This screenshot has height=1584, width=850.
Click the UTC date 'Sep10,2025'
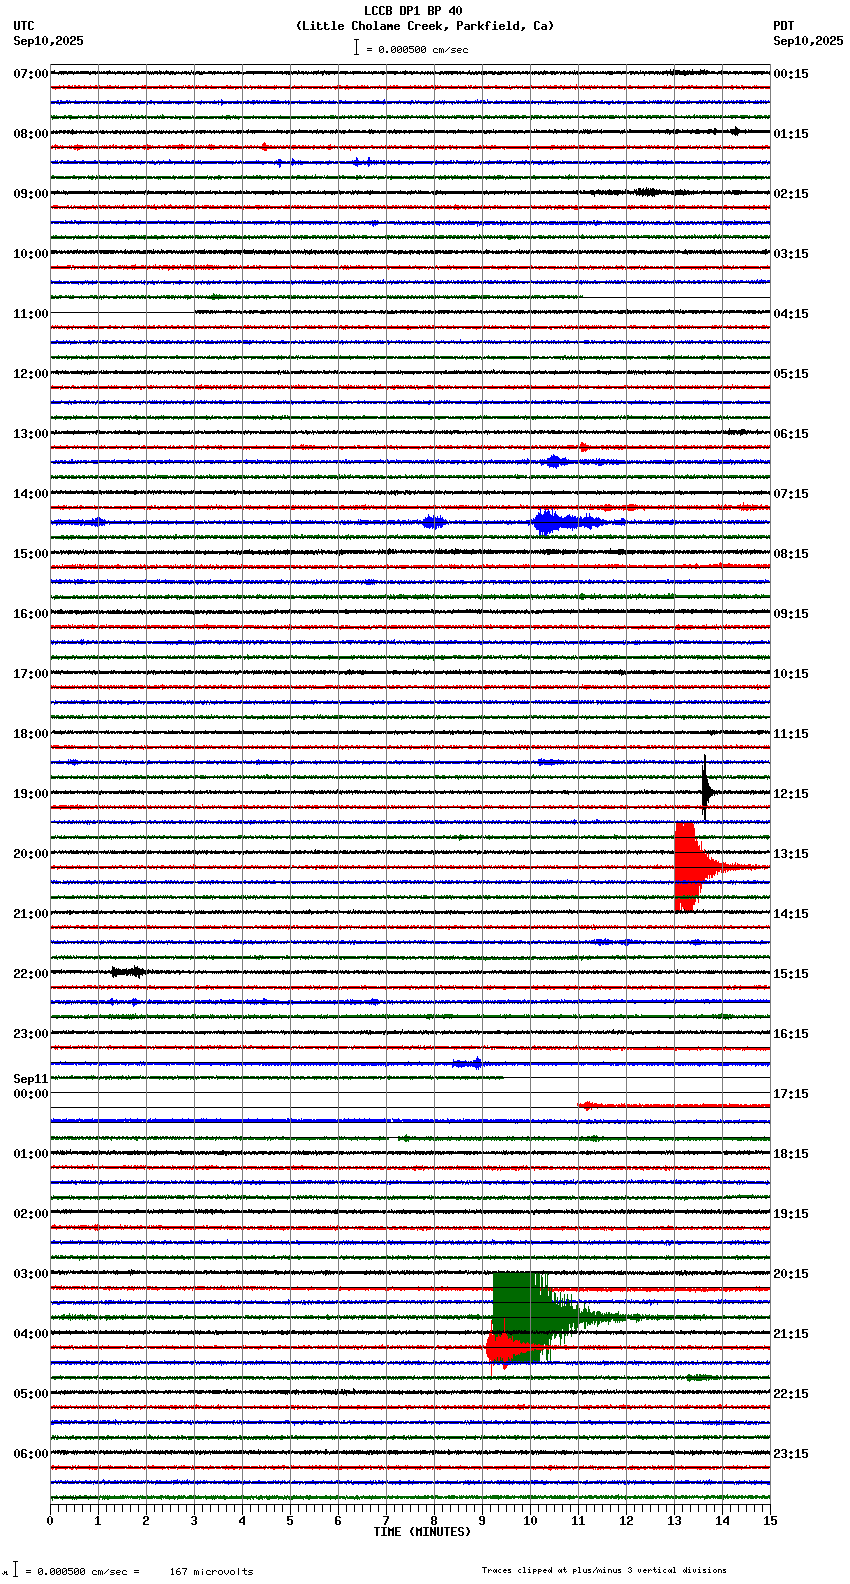coord(49,41)
